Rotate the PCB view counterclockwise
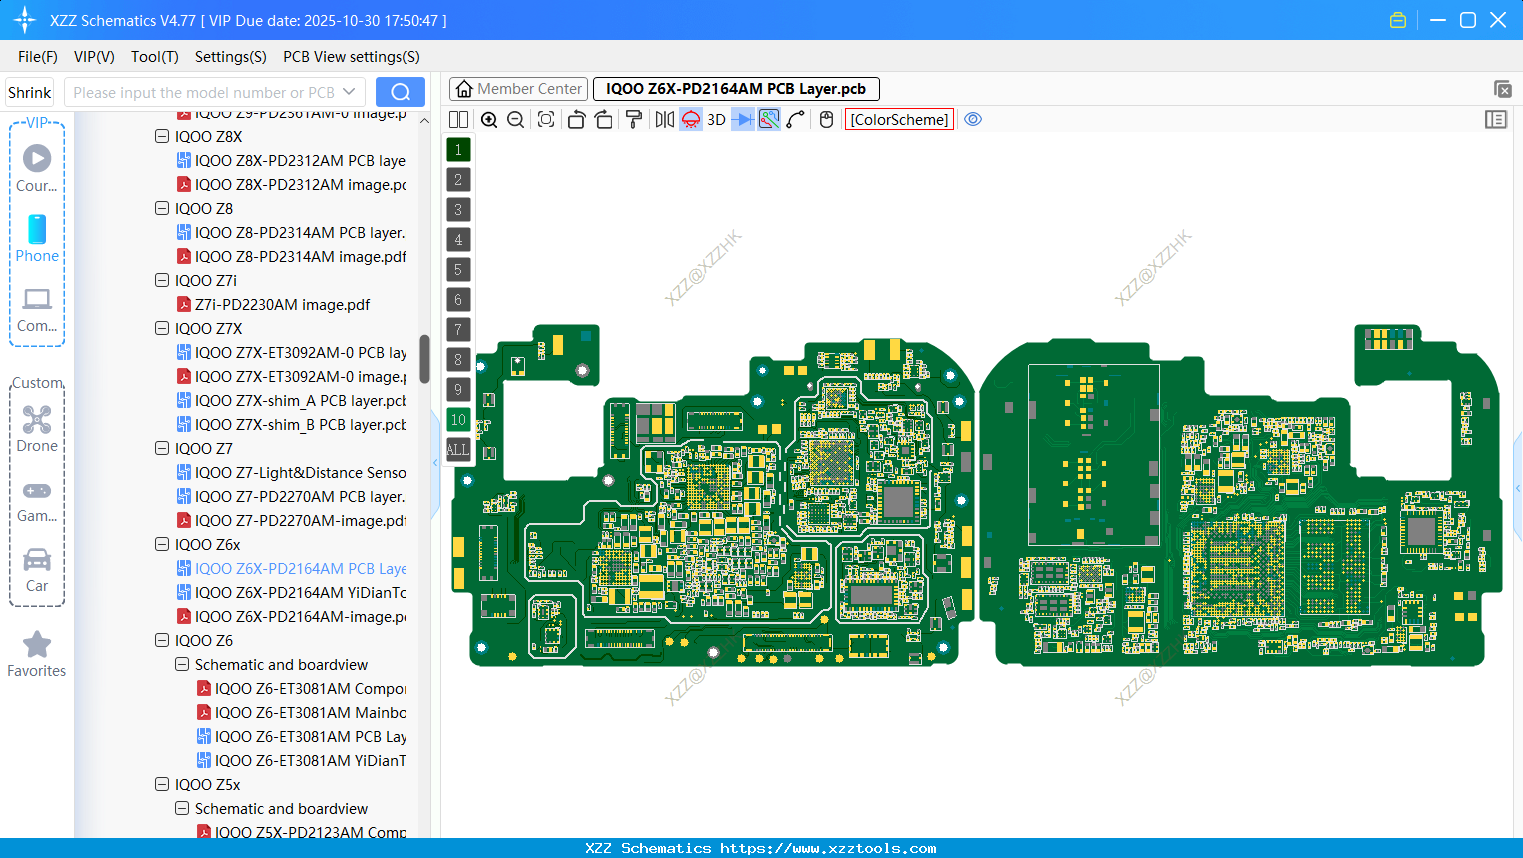The height and width of the screenshot is (858, 1523). pyautogui.click(x=576, y=119)
